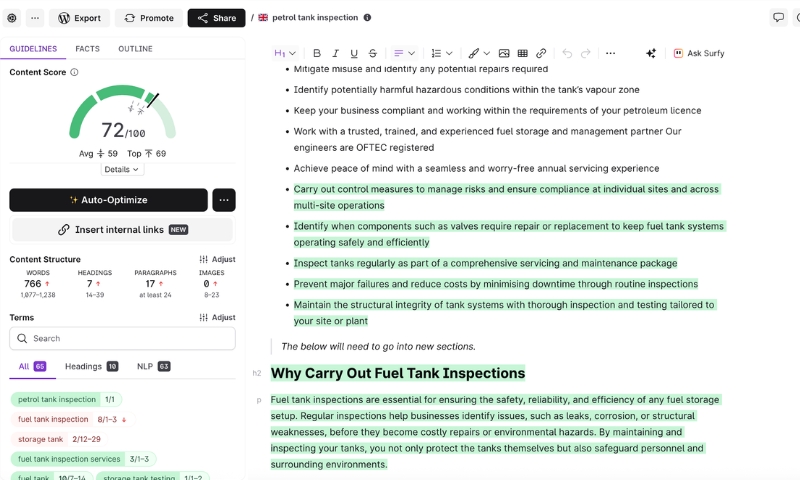
Task: Click the Insert internal links button
Action: 122,229
